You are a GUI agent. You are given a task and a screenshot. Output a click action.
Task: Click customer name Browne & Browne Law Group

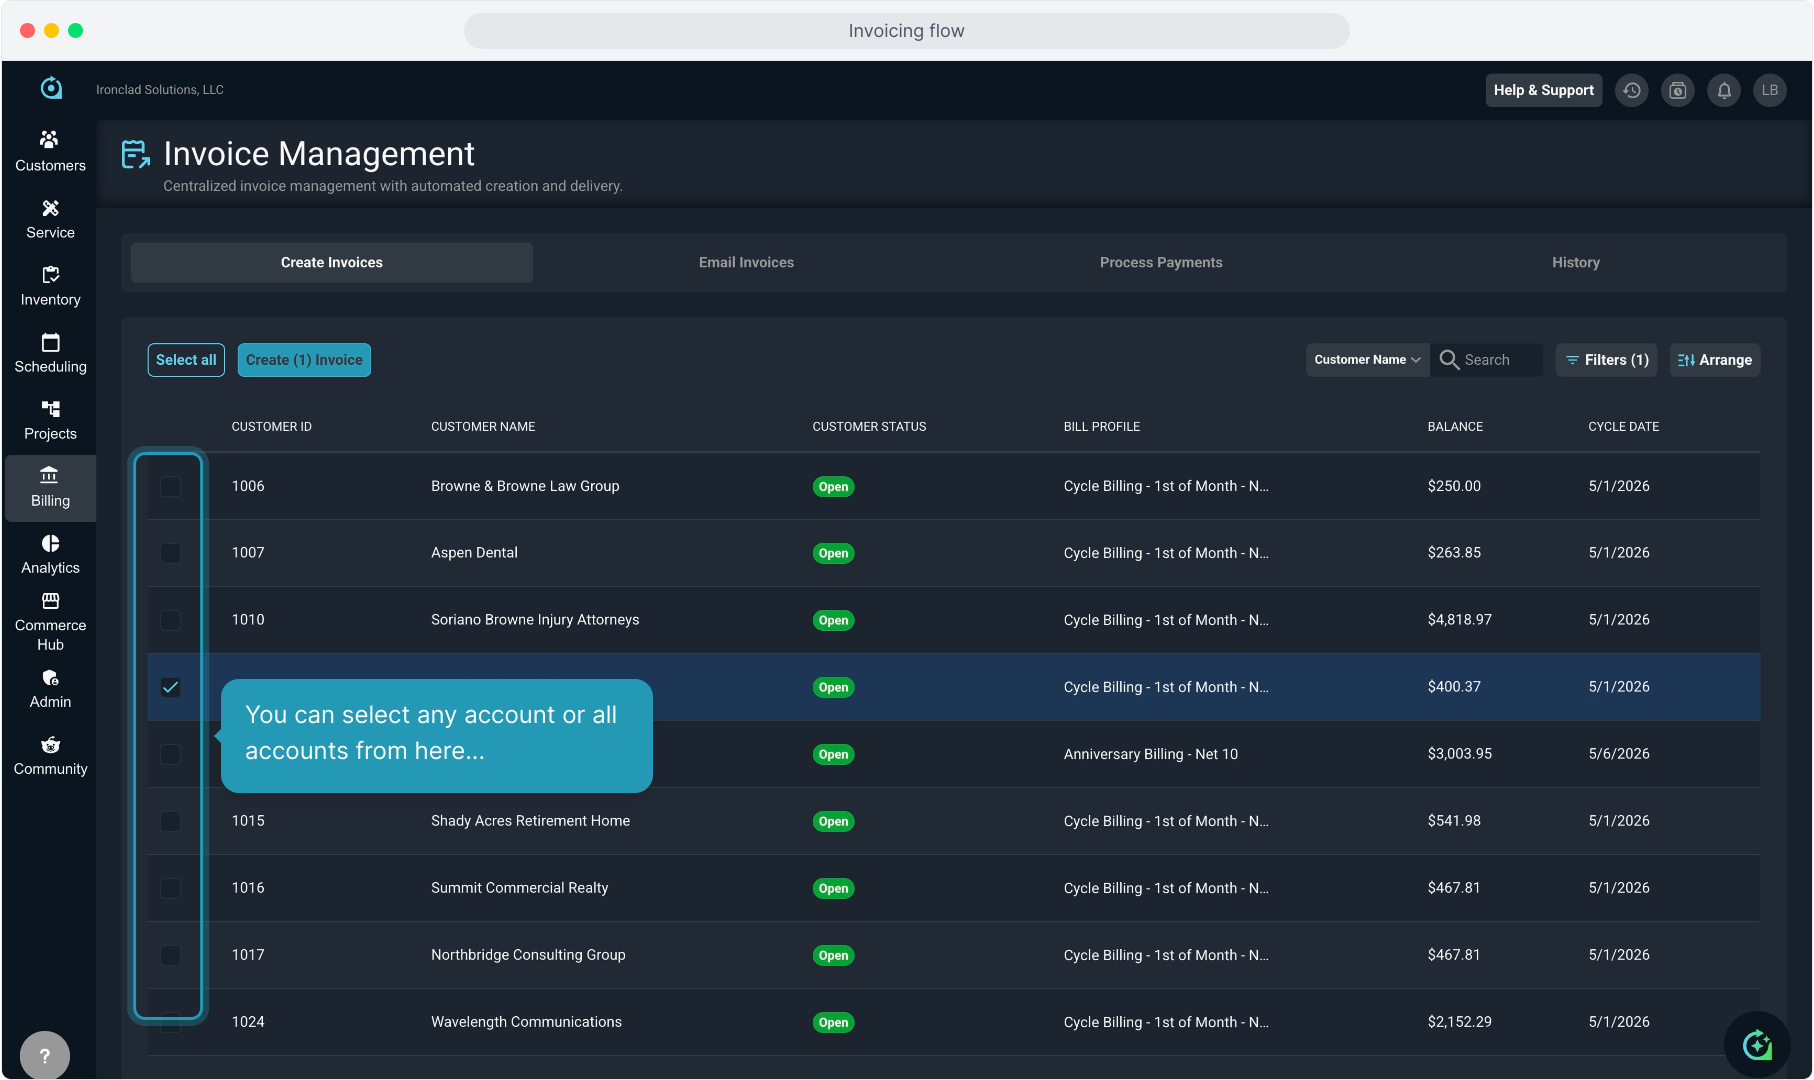[x=525, y=486]
